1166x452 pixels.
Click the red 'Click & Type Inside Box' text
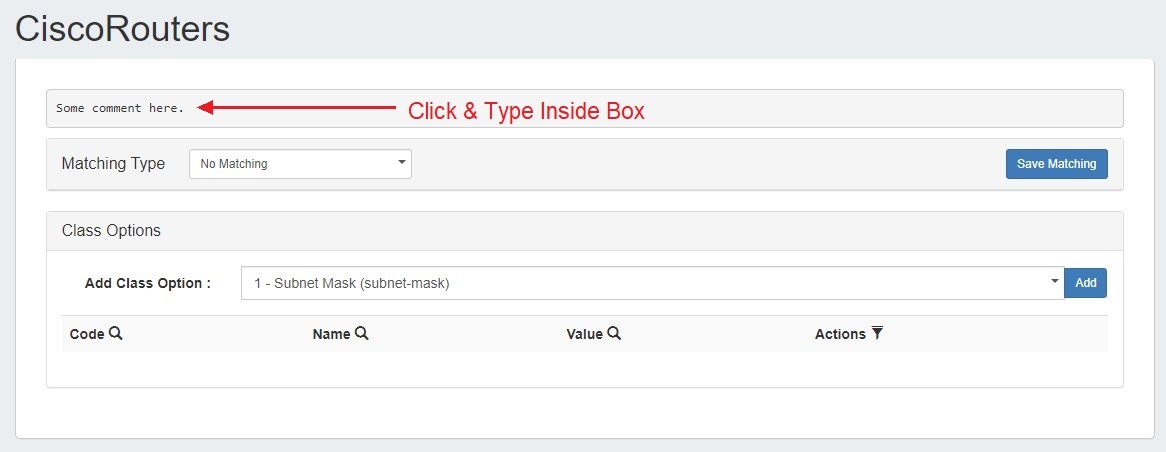[526, 112]
